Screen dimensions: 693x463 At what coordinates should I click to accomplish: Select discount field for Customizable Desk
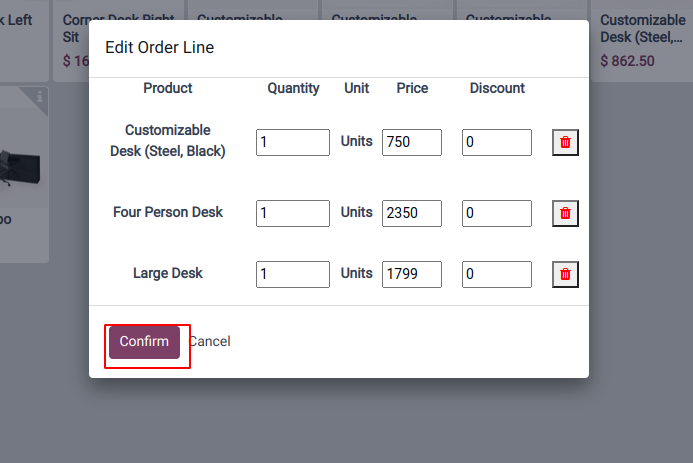pyautogui.click(x=496, y=142)
